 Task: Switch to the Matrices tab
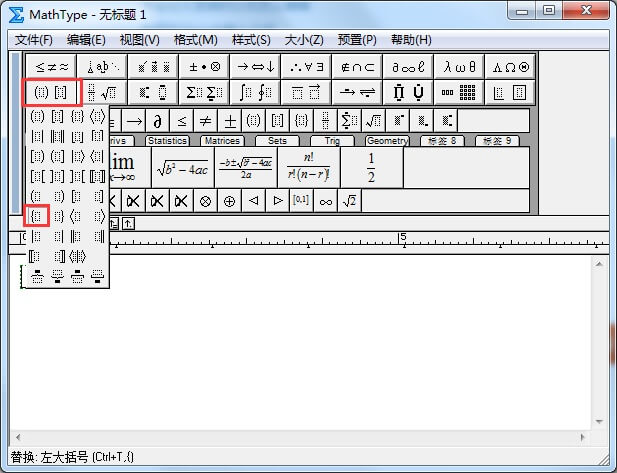tap(222, 141)
